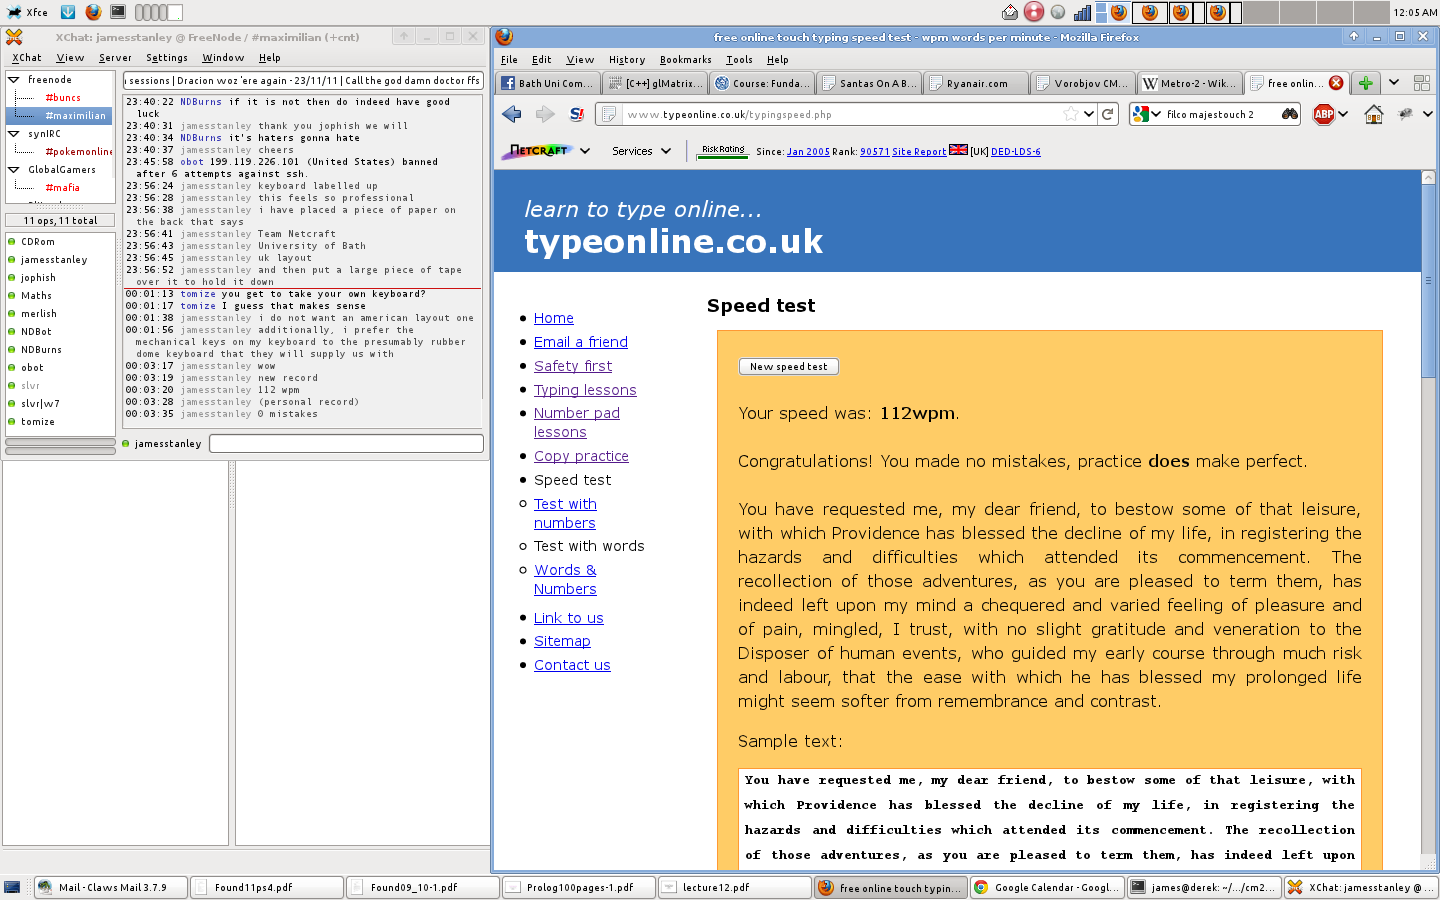Click the Firefox home icon
Viewport: 1440px width, 900px height.
pos(1374,114)
